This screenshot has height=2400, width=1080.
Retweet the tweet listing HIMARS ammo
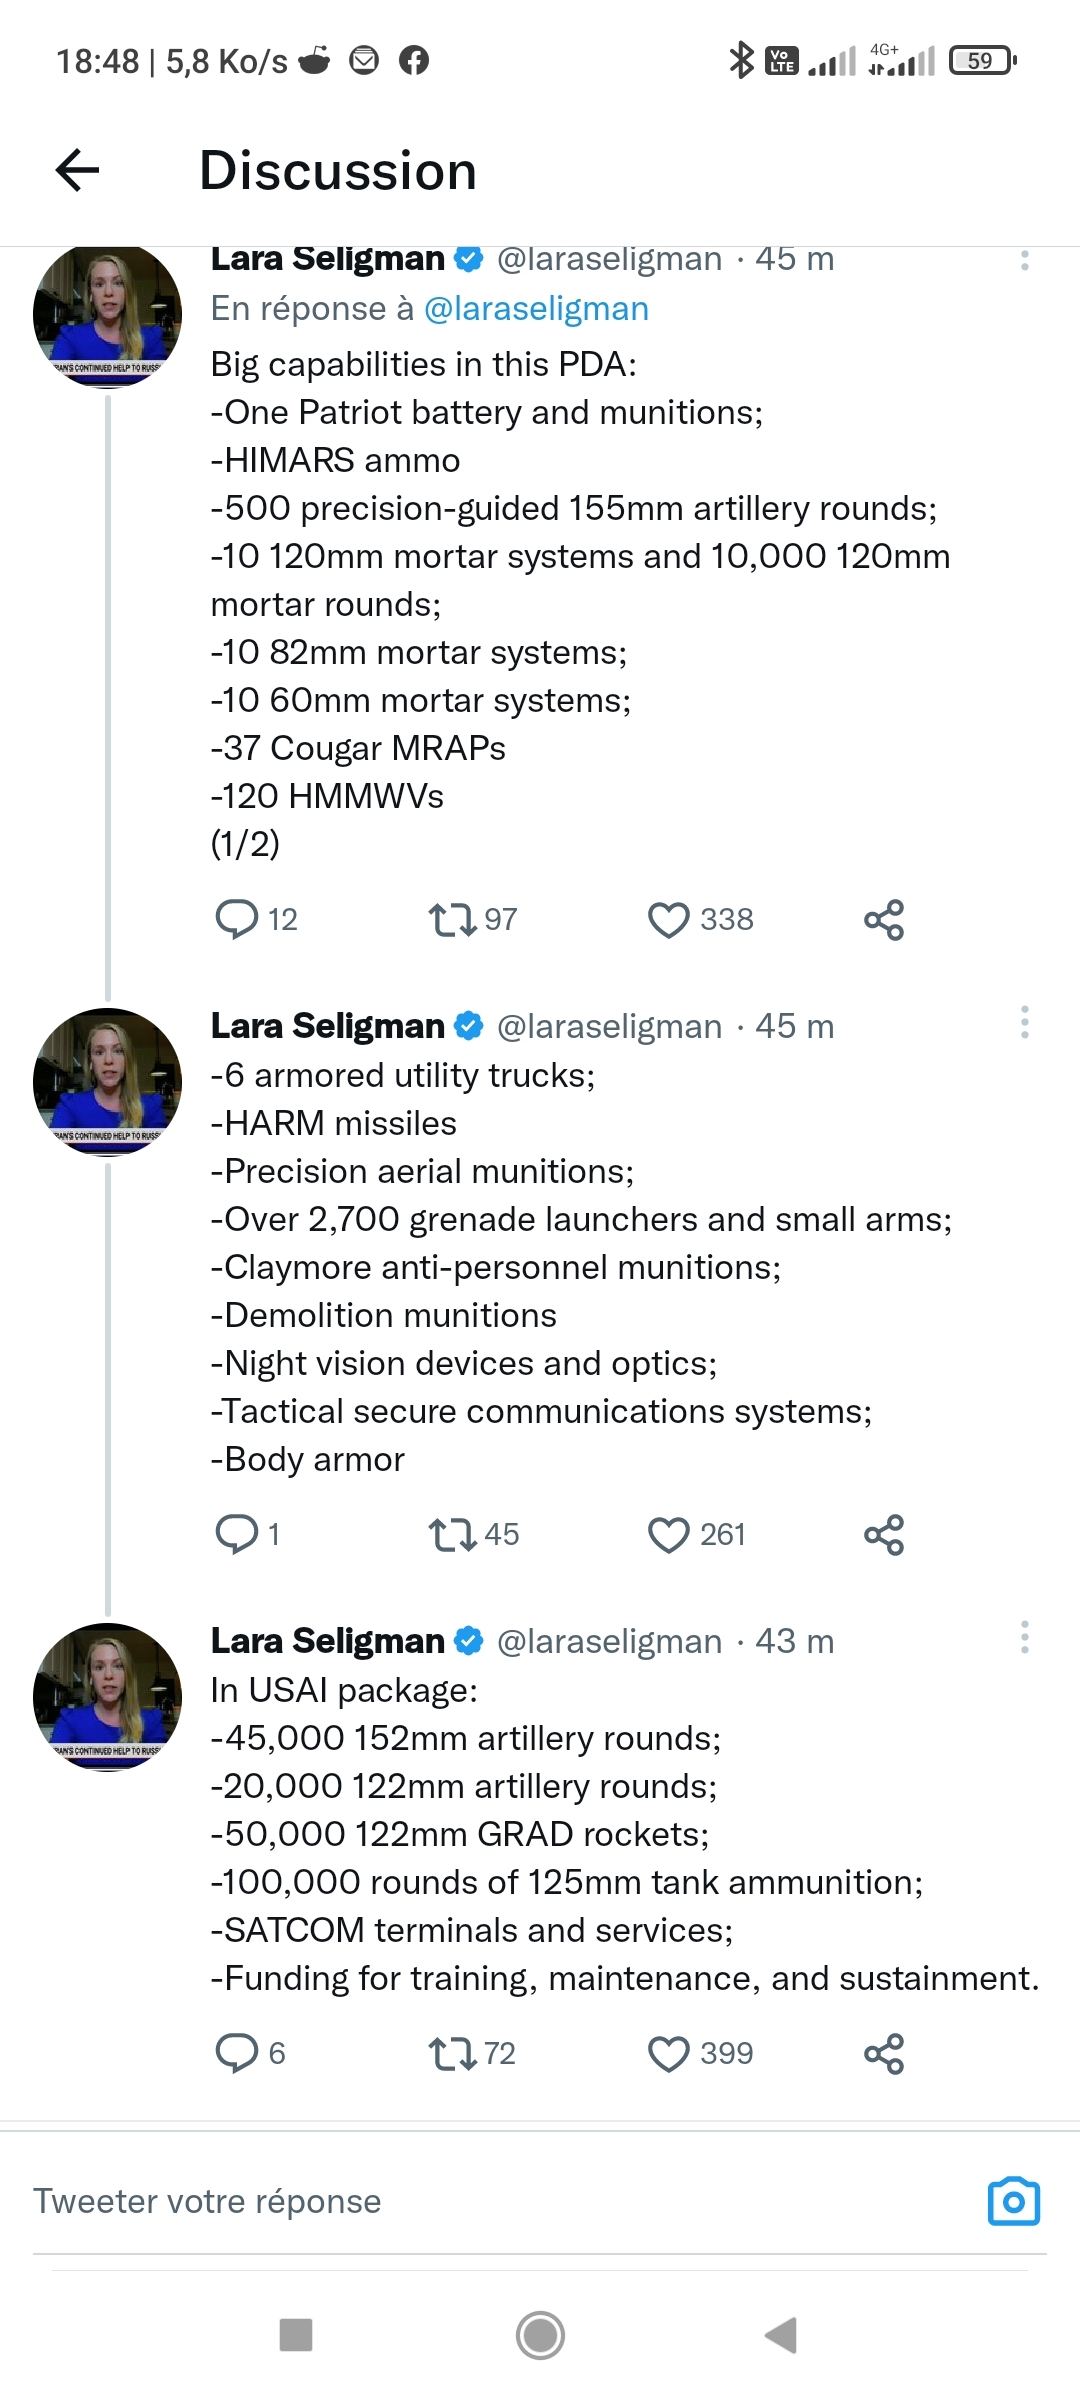pyautogui.click(x=452, y=919)
